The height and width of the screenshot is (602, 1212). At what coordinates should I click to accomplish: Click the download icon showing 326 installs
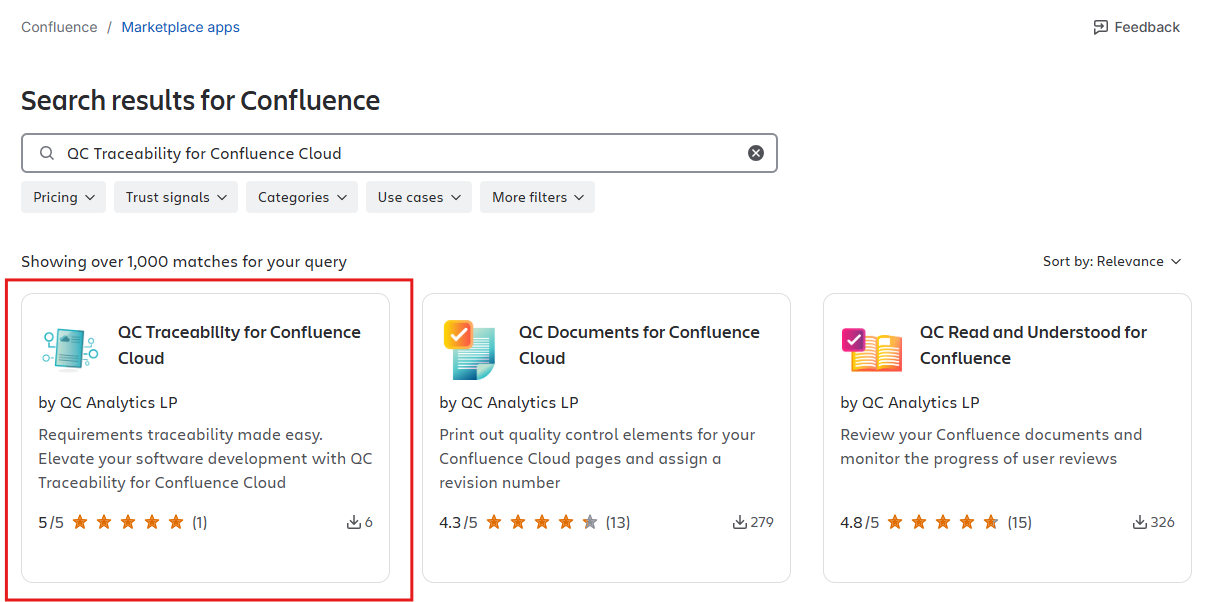tap(1140, 522)
